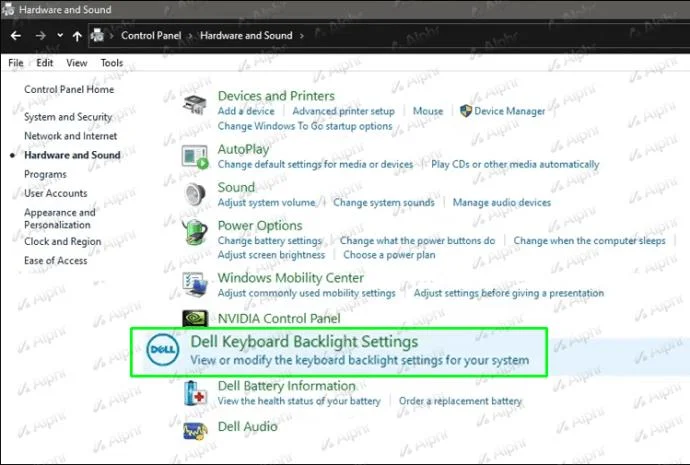Click View or modify the keyboard backlight settings

coord(360,360)
